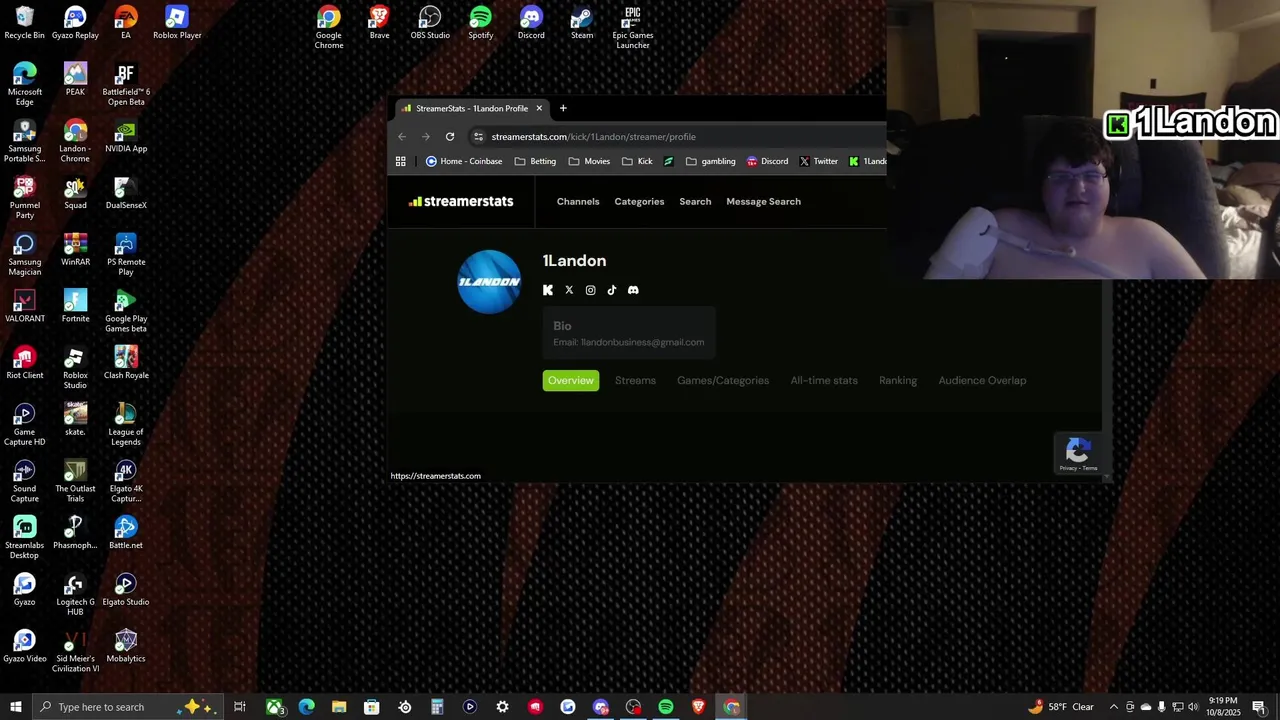Open the Twitter bookmark
Viewport: 1280px width, 720px height.
coord(818,161)
